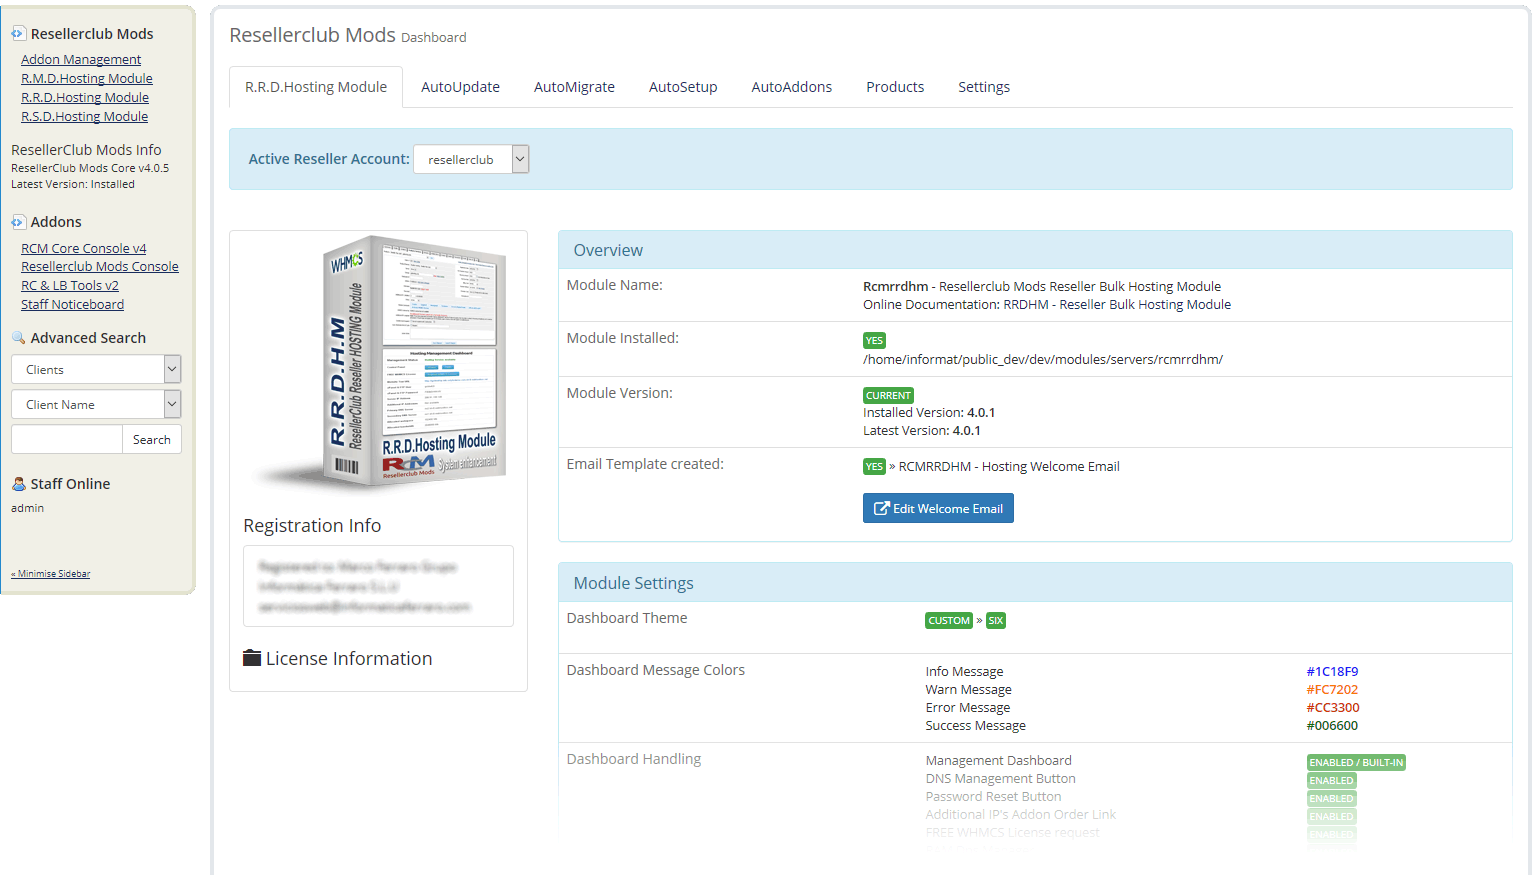Image resolution: width=1538 pixels, height=875 pixels.
Task: Open the Addon Management link
Action: [81, 60]
